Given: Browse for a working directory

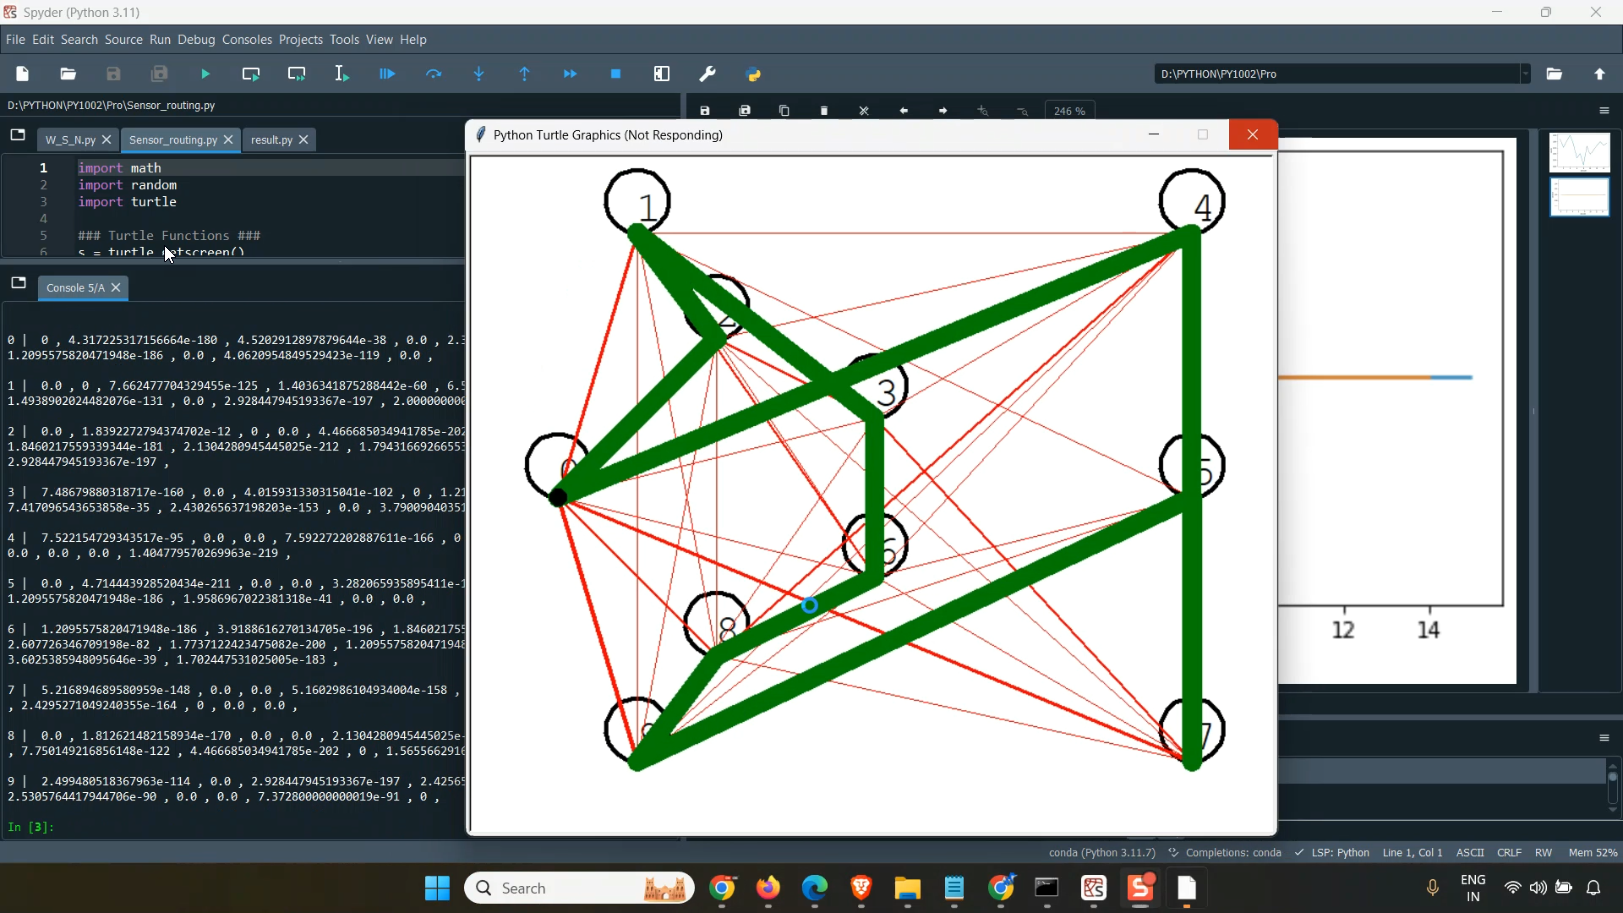Looking at the screenshot, I should point(1554,73).
